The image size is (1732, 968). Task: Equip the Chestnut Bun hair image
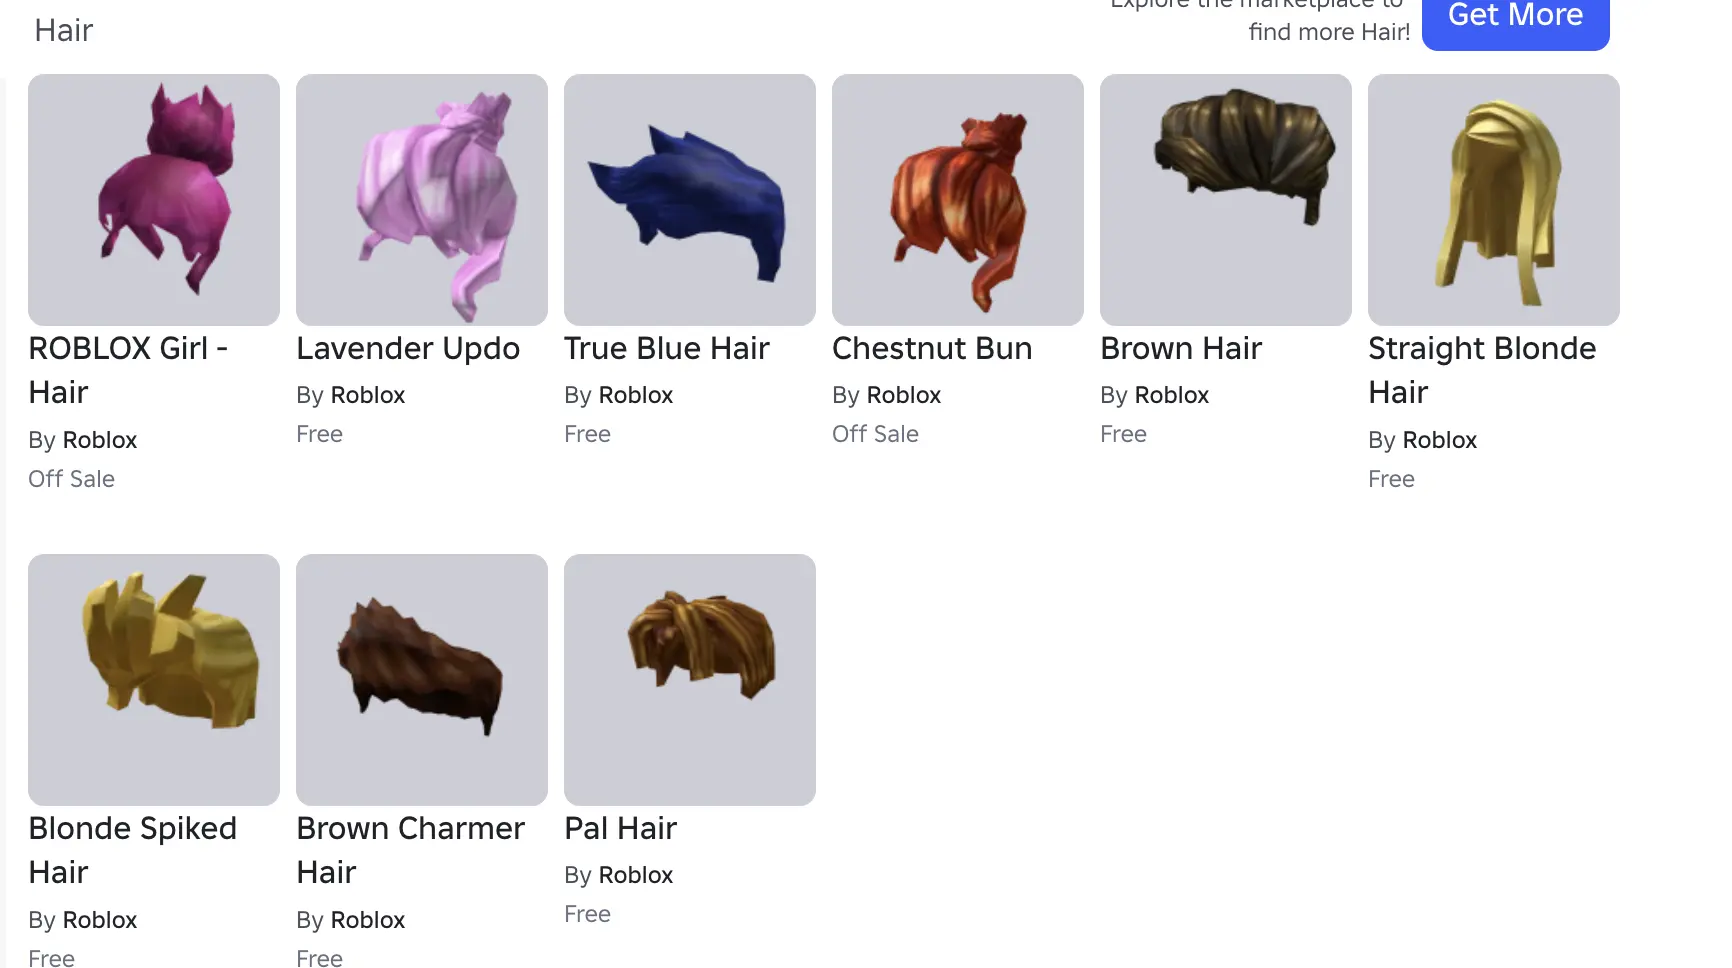click(958, 200)
